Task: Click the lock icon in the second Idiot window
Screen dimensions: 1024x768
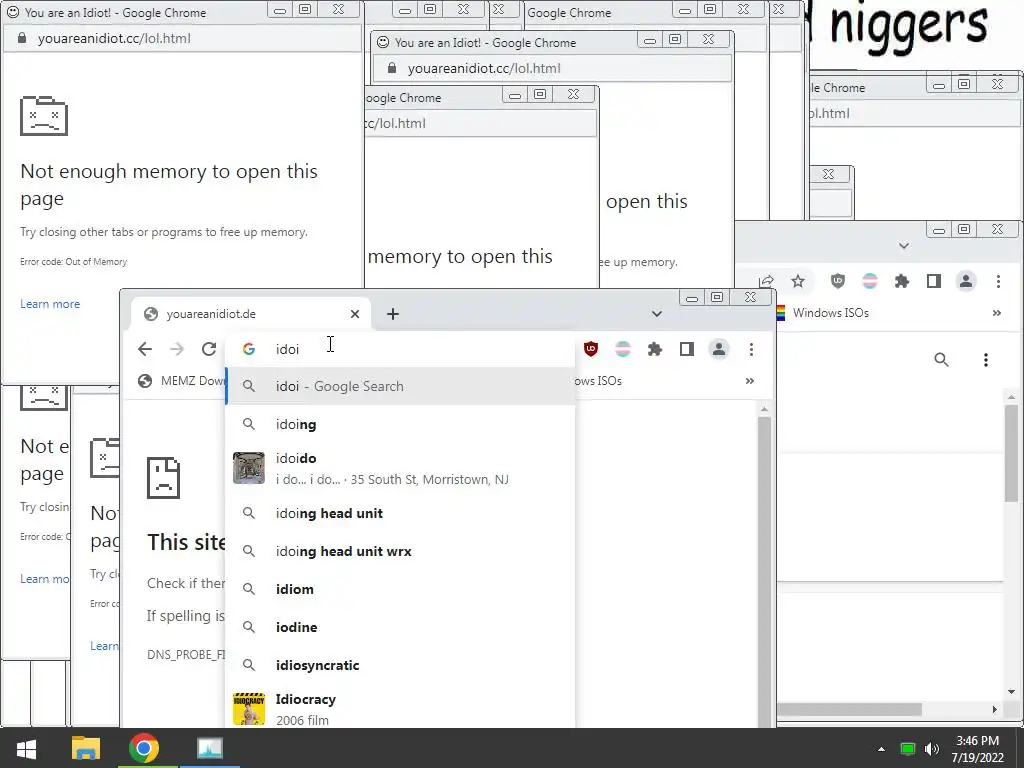Action: [392, 68]
